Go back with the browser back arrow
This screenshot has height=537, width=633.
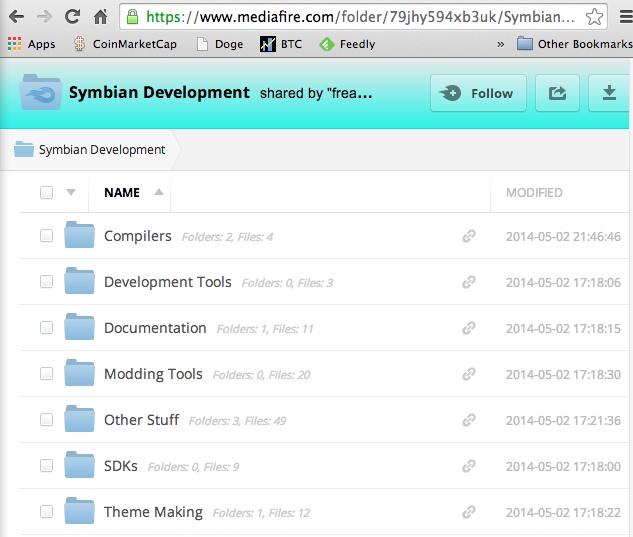click(16, 17)
